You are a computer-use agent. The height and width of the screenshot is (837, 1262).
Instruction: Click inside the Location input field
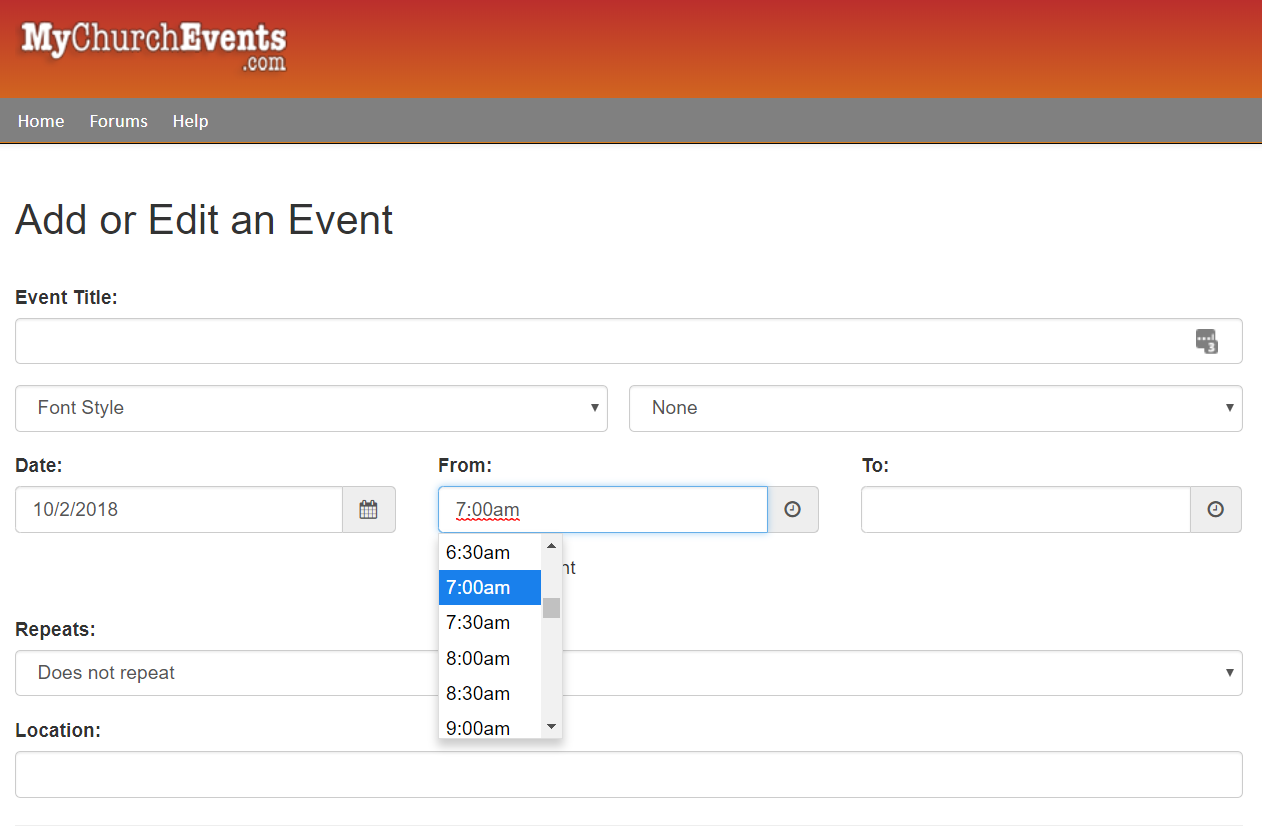click(x=628, y=773)
